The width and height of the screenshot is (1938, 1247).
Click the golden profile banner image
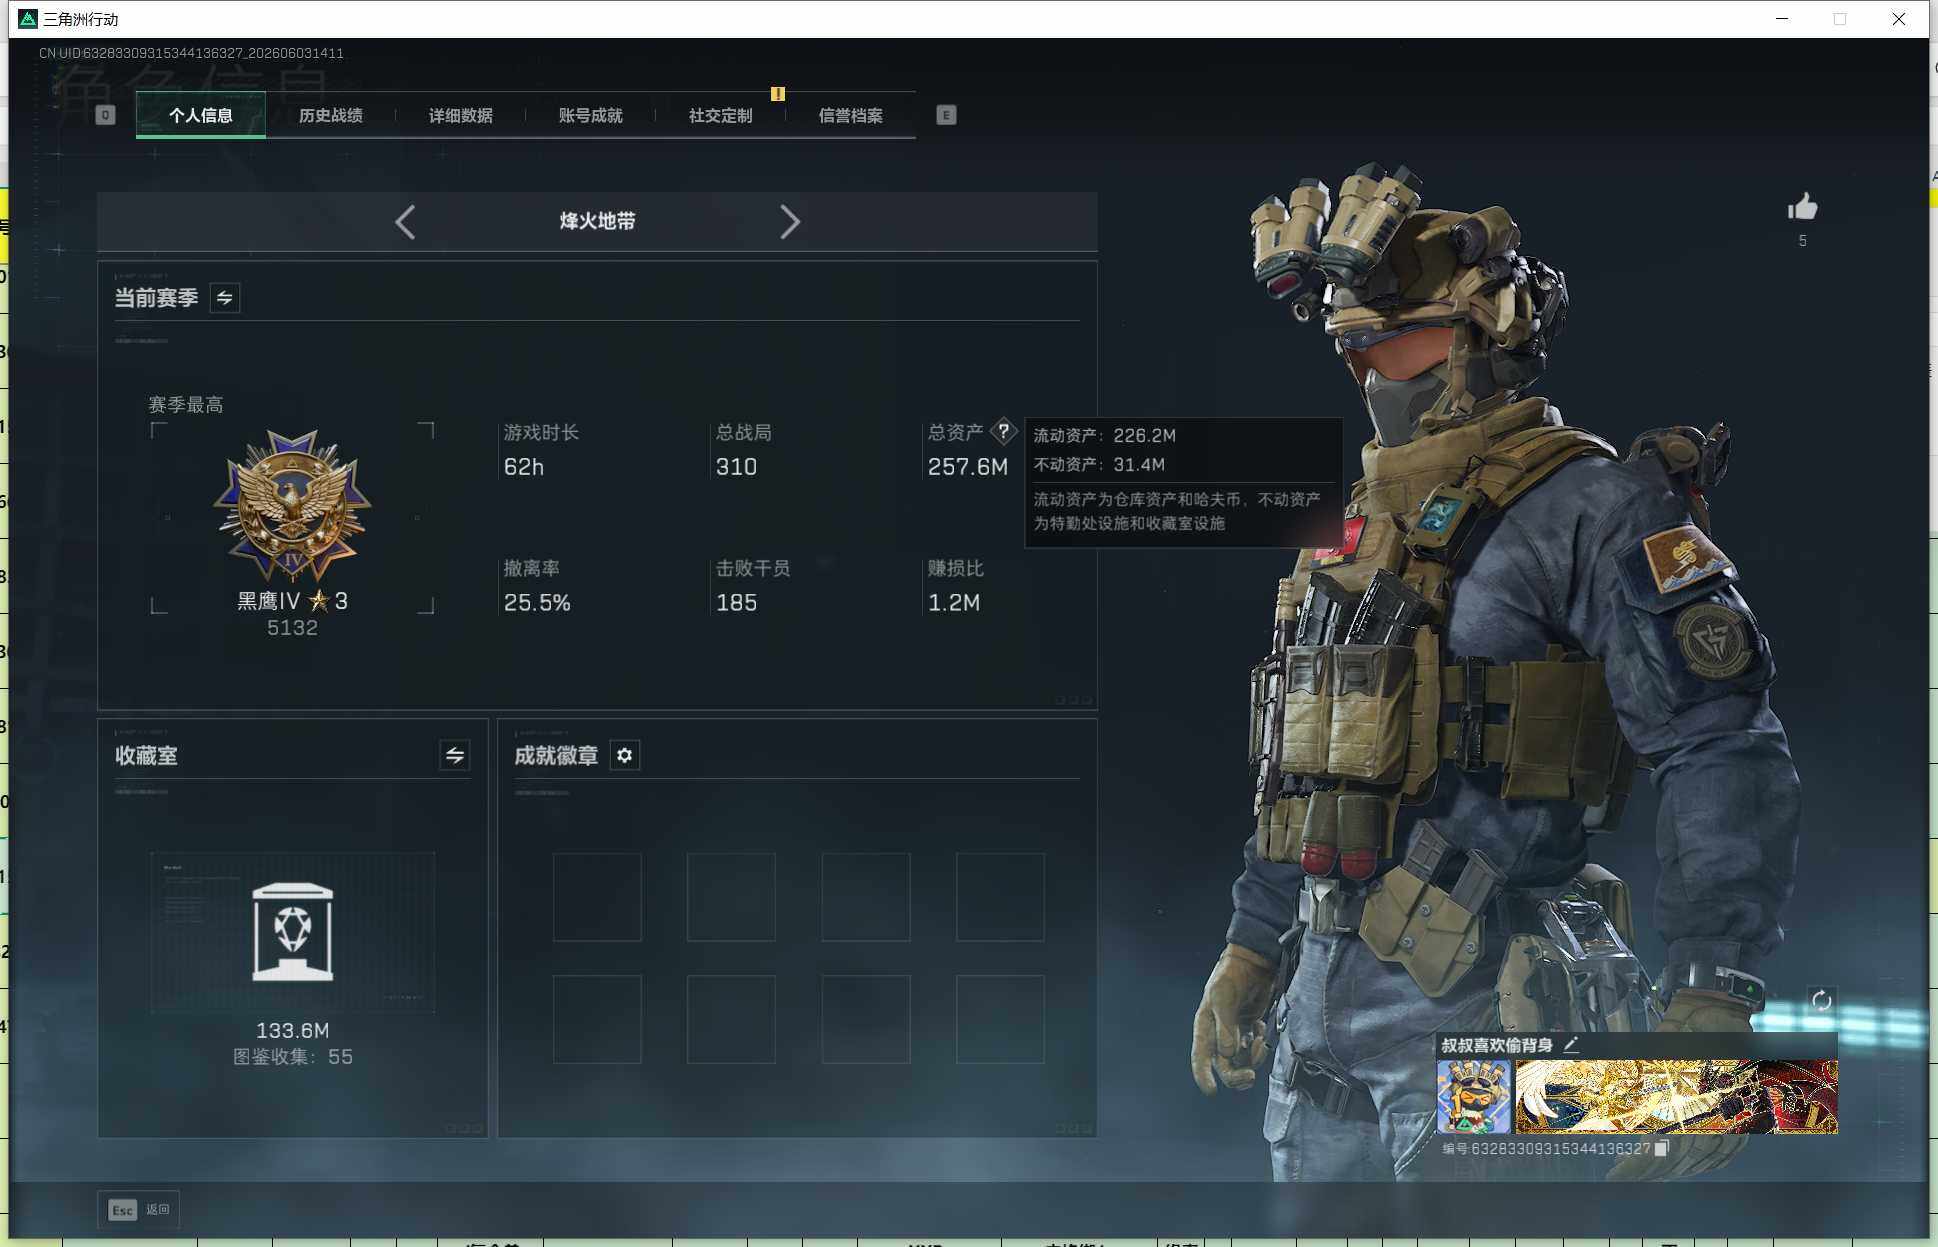[1677, 1097]
